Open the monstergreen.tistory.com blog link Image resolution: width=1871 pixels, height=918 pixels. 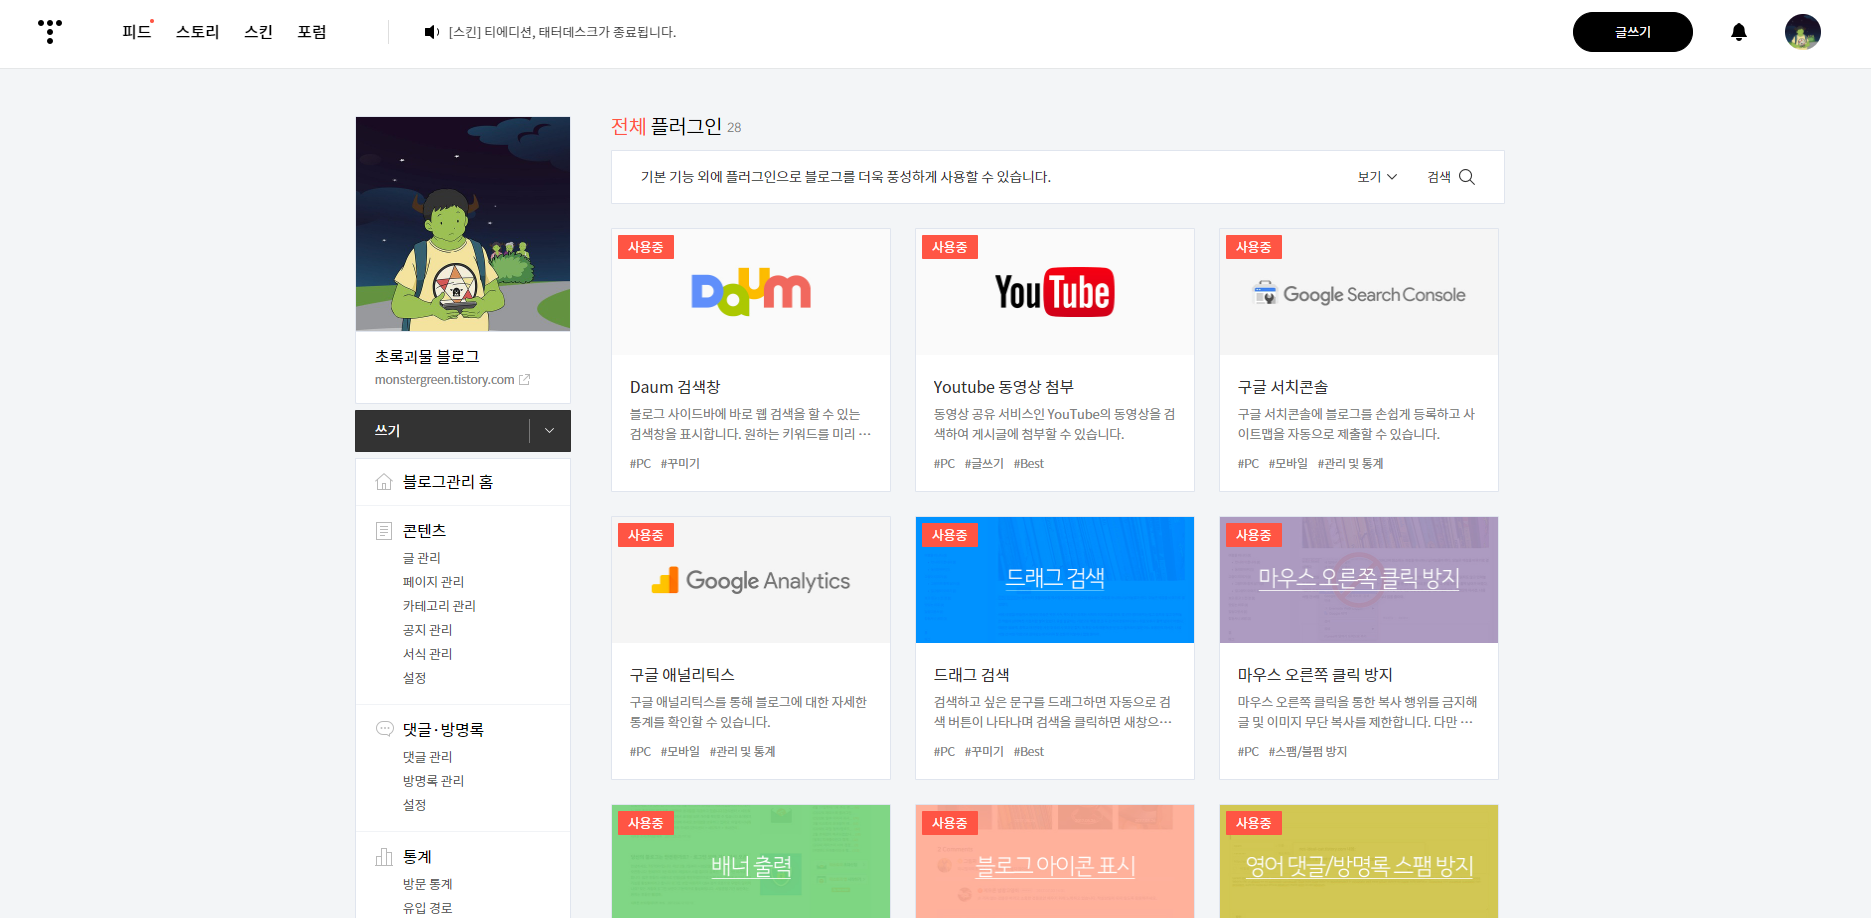click(444, 380)
